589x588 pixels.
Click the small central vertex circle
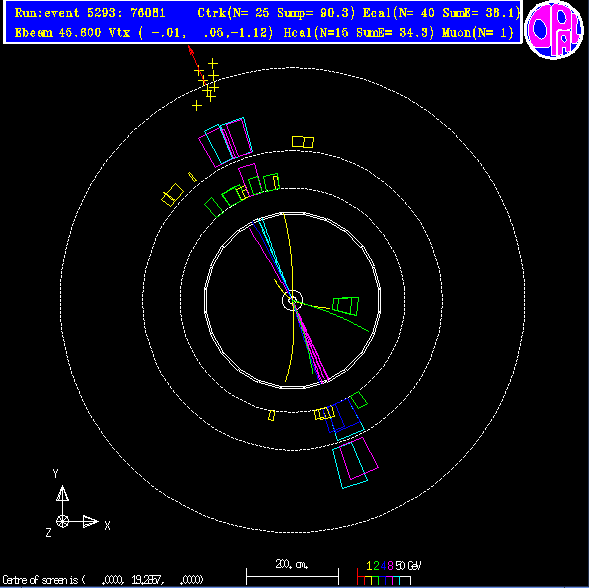pos(292,300)
